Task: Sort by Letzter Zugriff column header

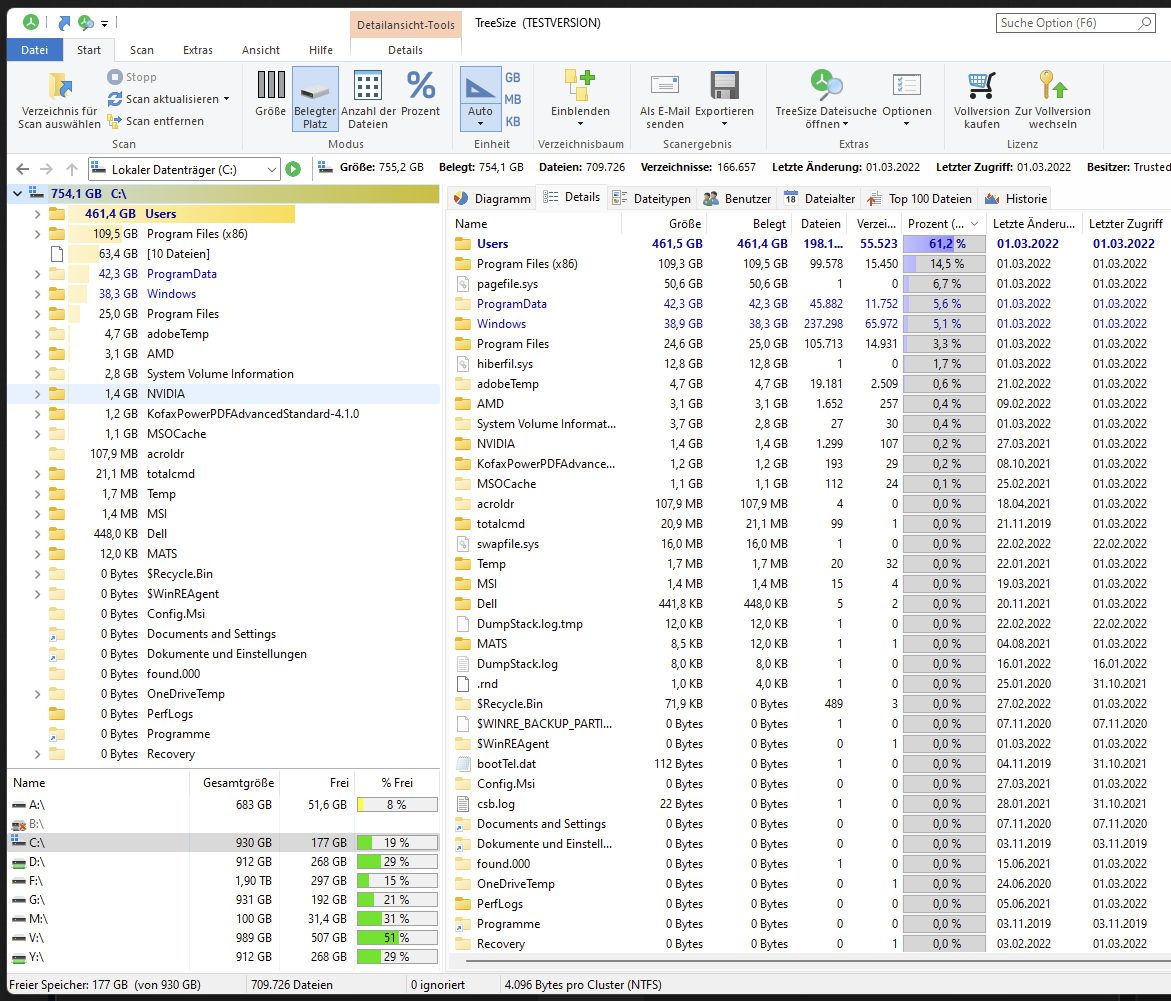Action: 1125,223
